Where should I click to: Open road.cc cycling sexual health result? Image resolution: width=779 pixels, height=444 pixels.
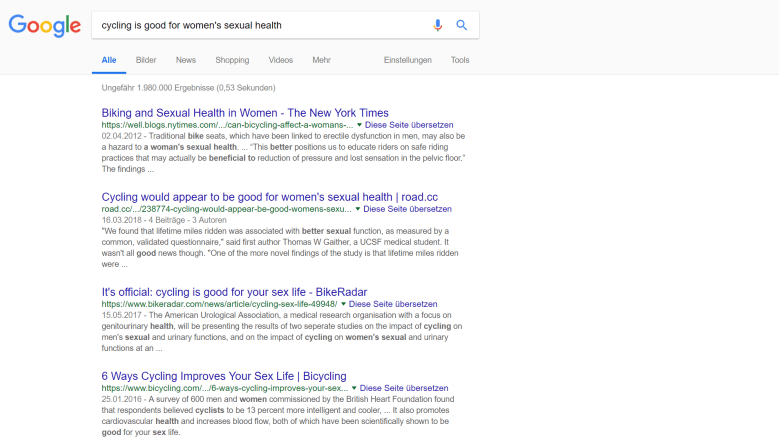270,197
